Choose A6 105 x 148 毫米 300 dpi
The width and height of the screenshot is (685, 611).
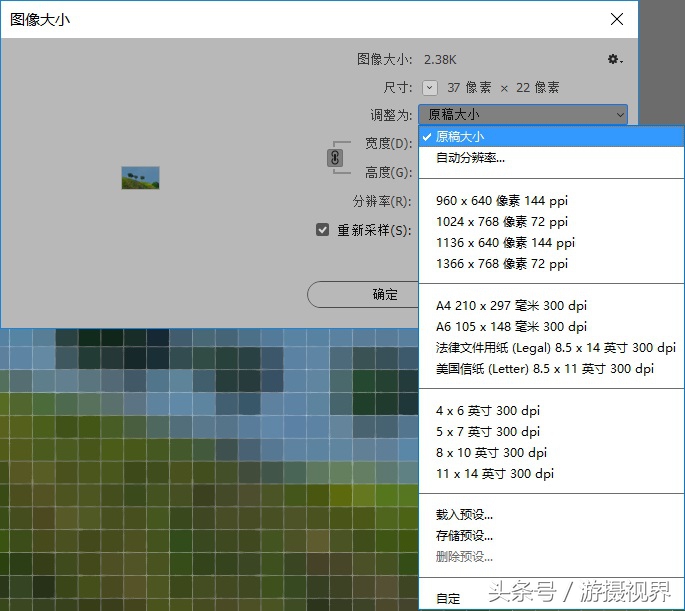(551, 326)
